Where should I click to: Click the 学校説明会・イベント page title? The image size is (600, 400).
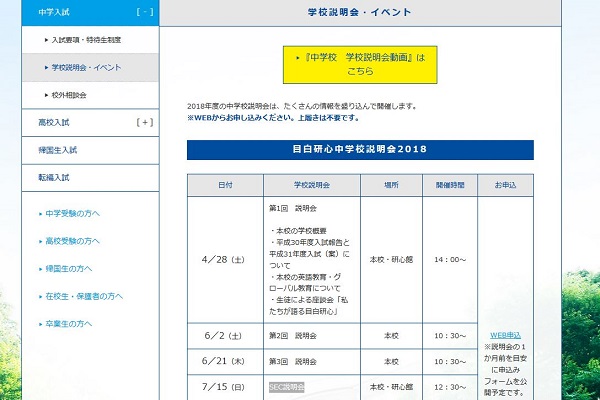coord(372,12)
